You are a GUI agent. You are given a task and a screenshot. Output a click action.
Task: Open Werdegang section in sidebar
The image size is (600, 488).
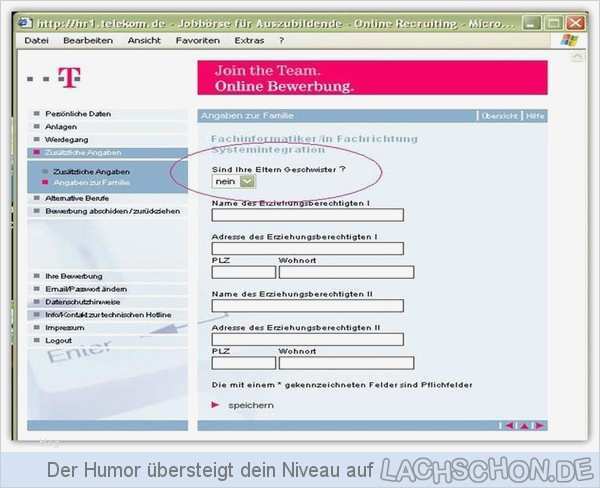point(67,140)
